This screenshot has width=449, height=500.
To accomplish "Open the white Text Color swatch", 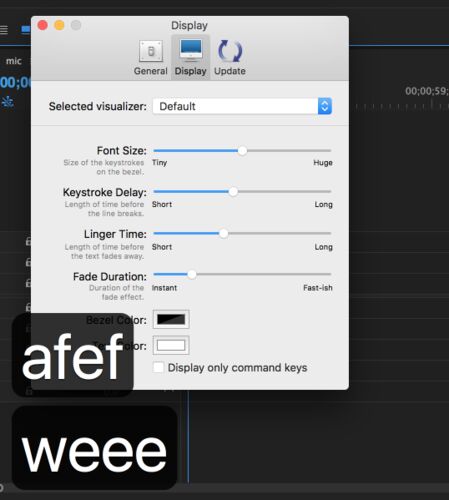I will [x=171, y=345].
